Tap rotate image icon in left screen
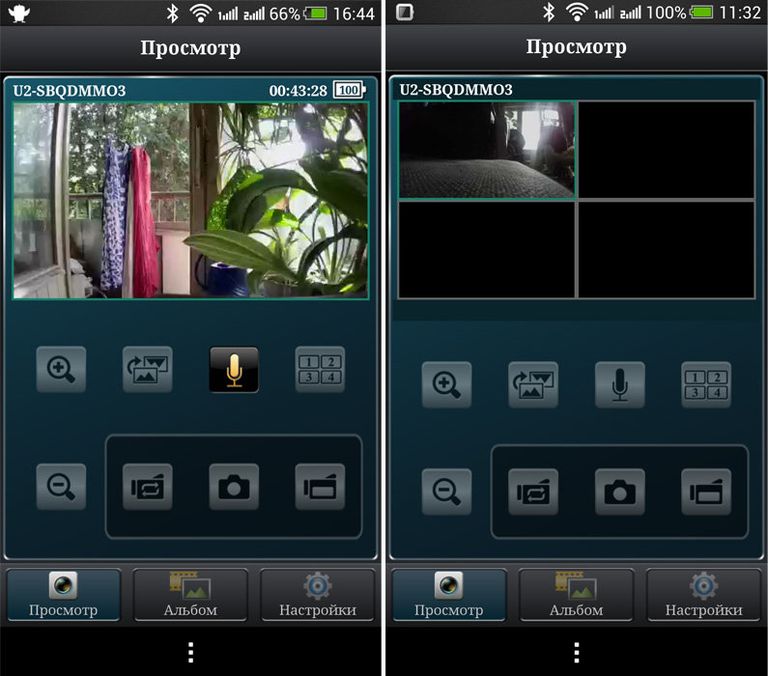 147,369
